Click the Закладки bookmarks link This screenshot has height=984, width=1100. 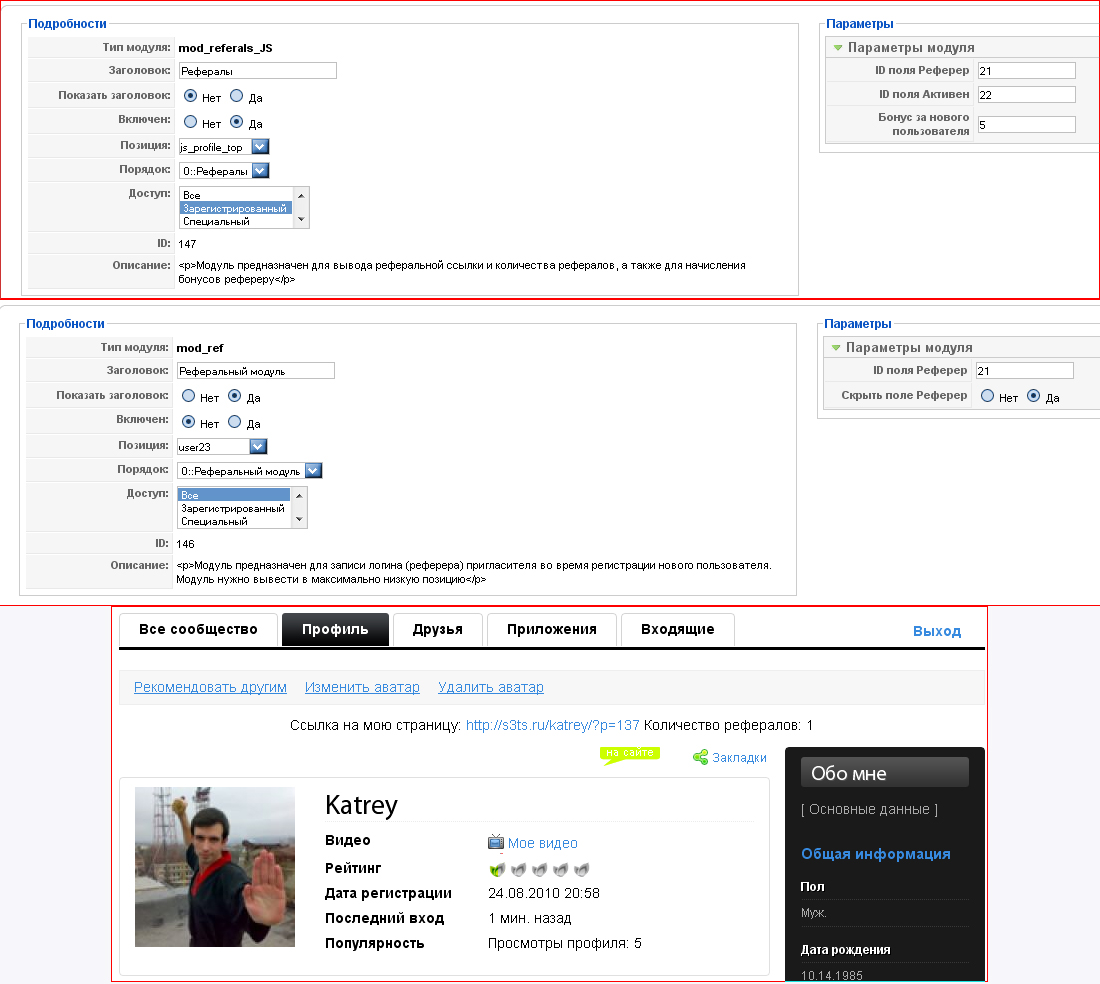pyautogui.click(x=739, y=757)
